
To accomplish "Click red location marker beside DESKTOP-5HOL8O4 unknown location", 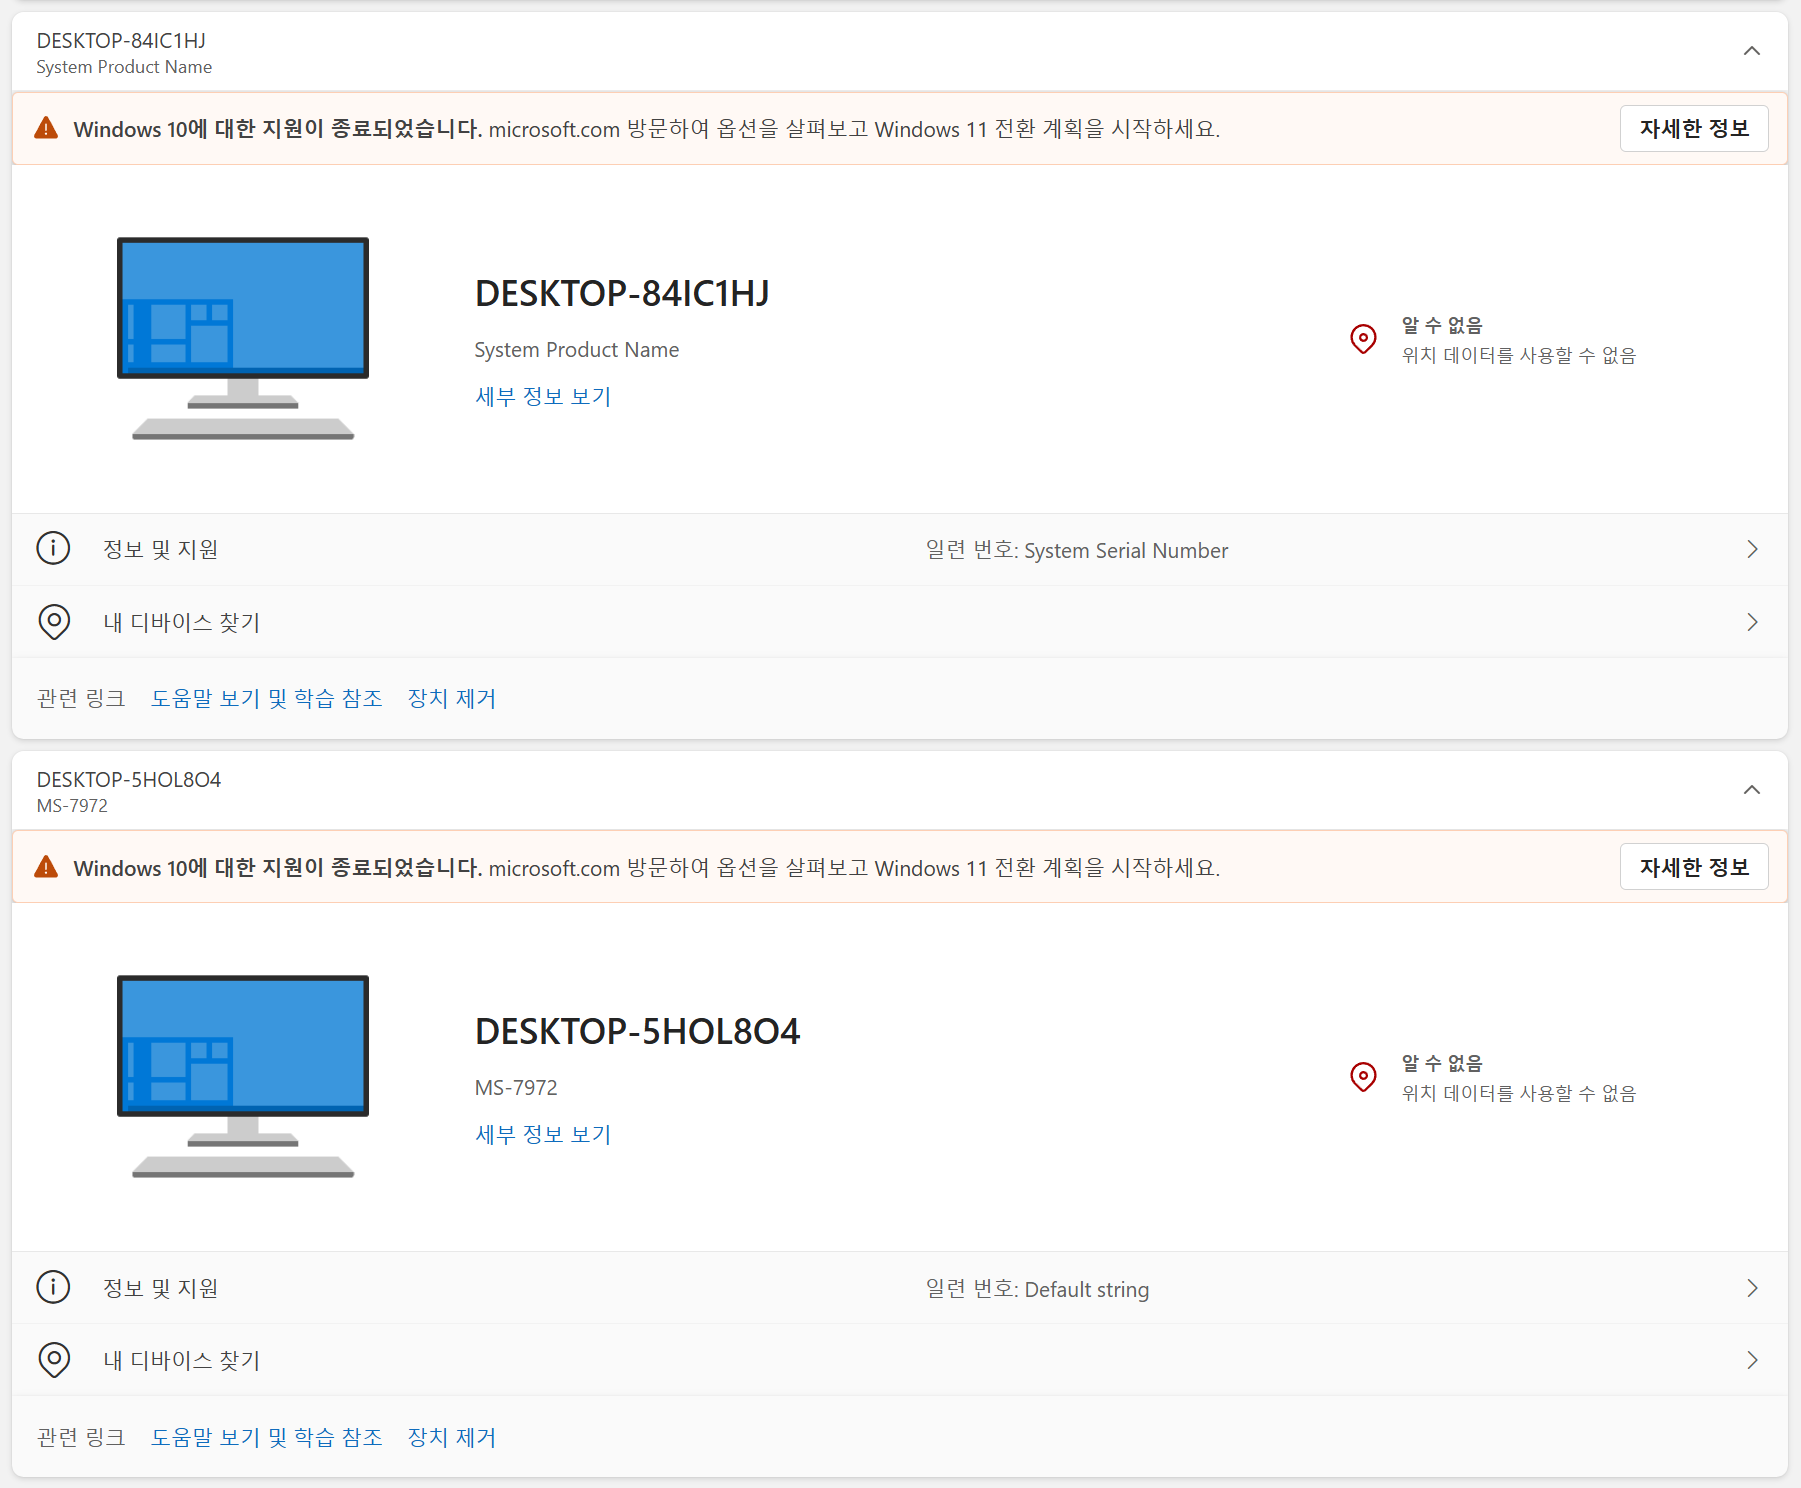I will (x=1363, y=1077).
